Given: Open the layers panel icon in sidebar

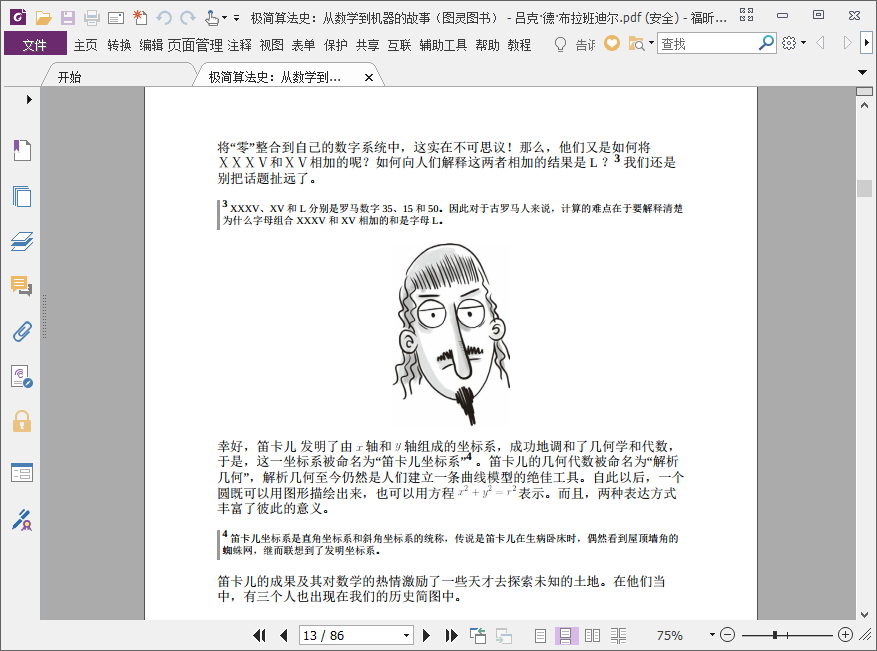Looking at the screenshot, I should pos(22,241).
